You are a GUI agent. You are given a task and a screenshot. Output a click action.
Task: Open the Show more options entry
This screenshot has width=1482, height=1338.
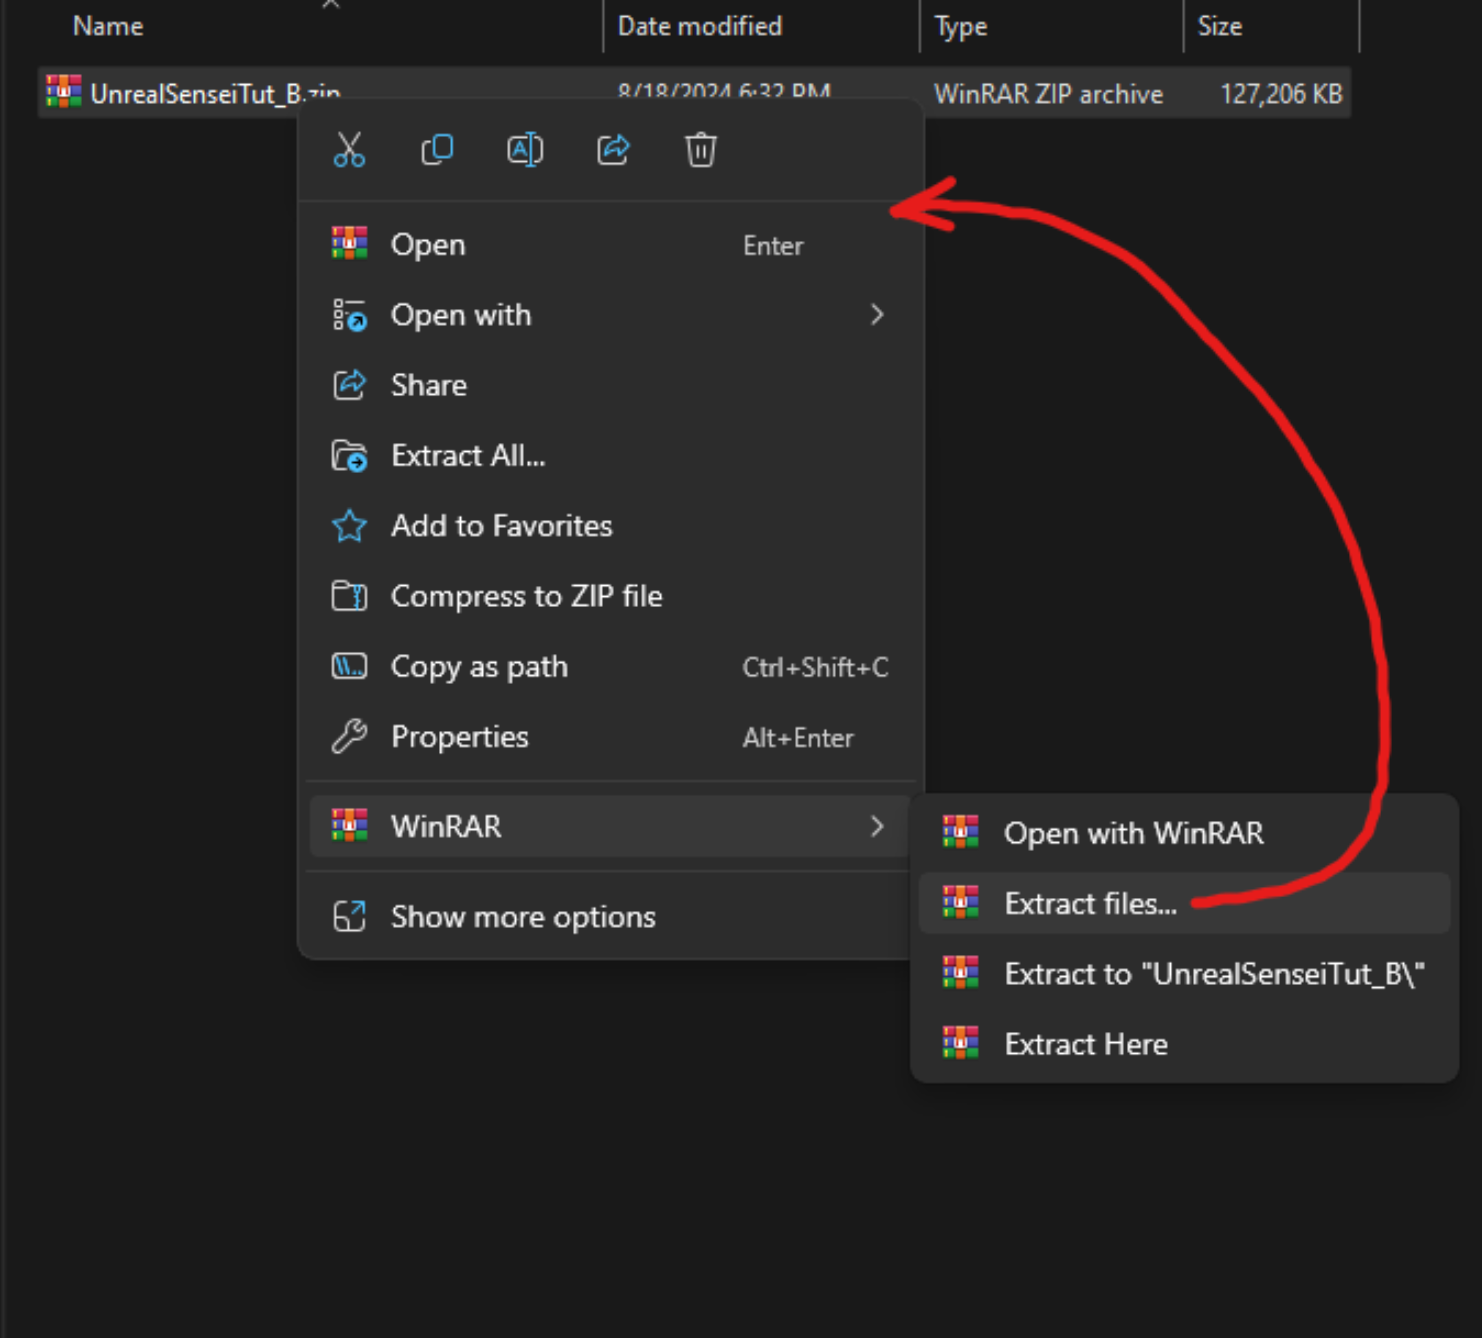point(523,916)
